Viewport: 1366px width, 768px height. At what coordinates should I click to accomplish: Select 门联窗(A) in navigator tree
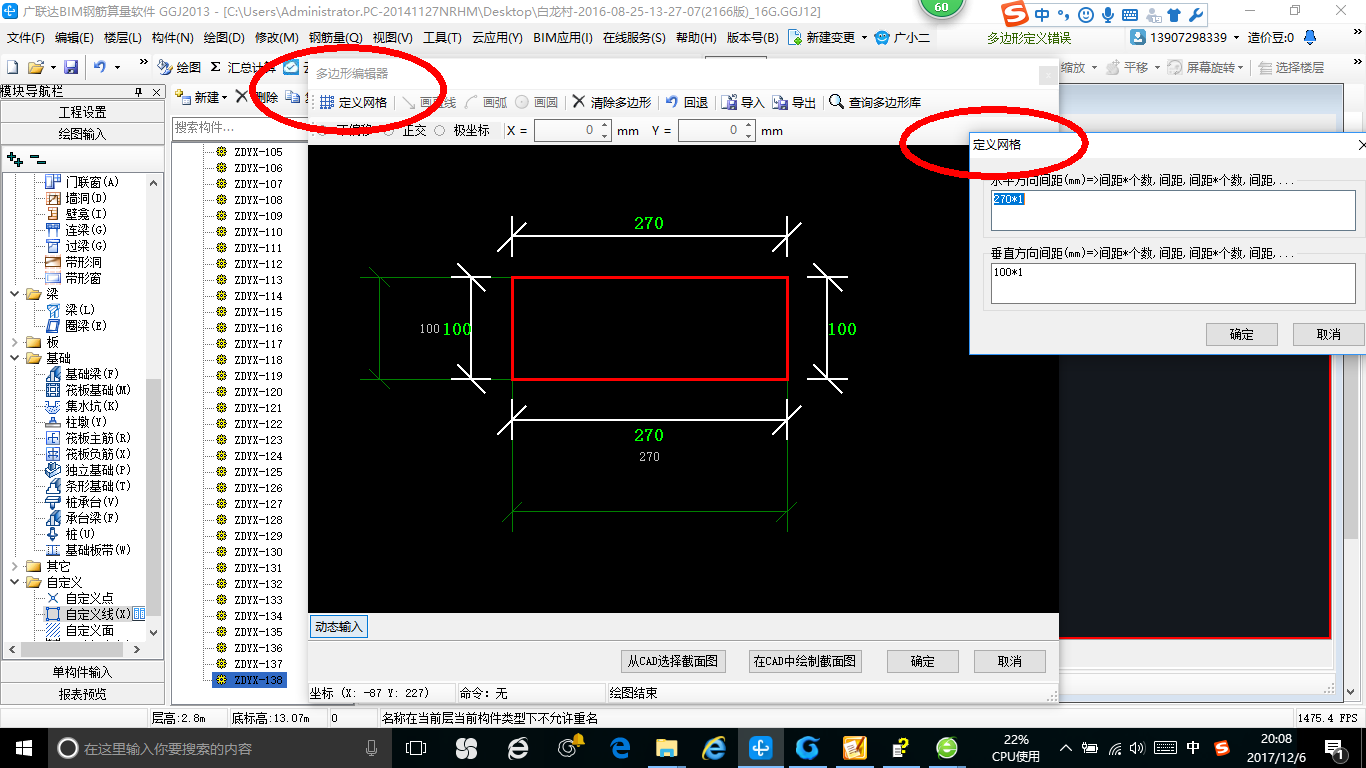coord(92,182)
